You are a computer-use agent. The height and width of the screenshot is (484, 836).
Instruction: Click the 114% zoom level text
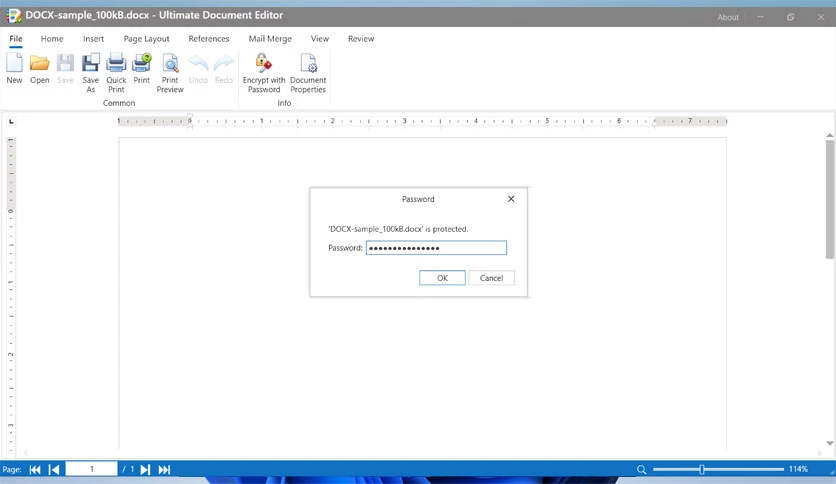(798, 469)
